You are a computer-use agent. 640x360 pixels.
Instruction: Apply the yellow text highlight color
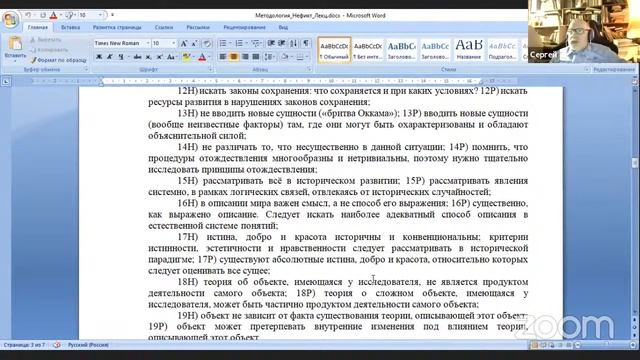(x=186, y=57)
